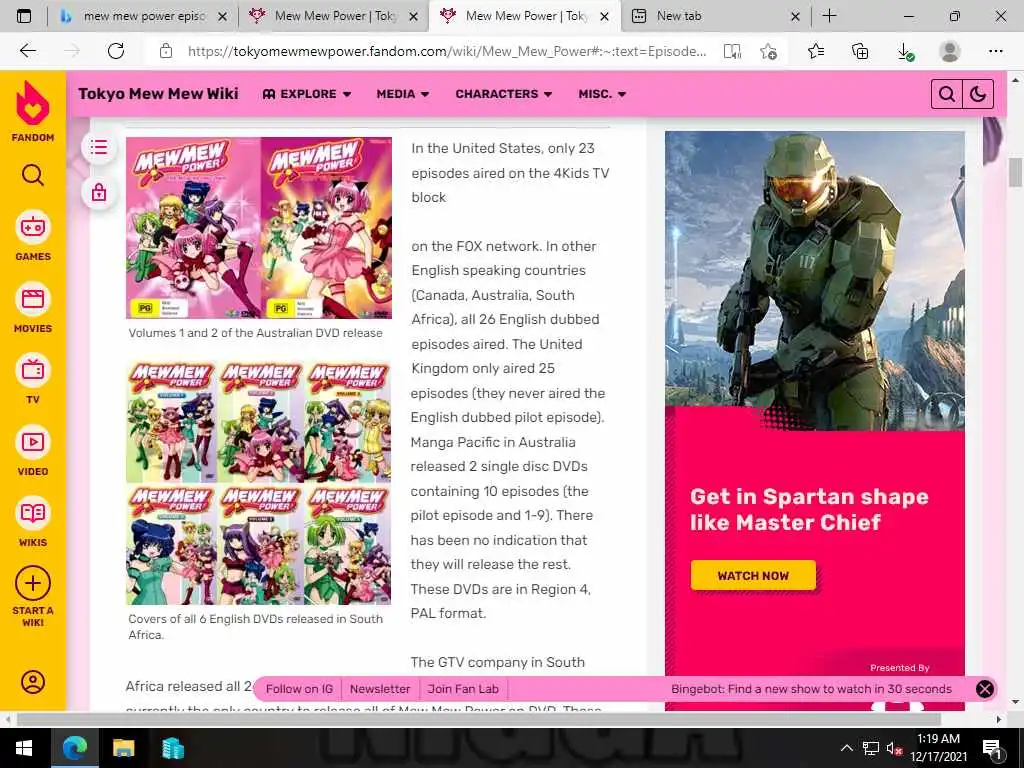The width and height of the screenshot is (1024, 768).
Task: Add this page to favorites
Action: click(x=768, y=51)
